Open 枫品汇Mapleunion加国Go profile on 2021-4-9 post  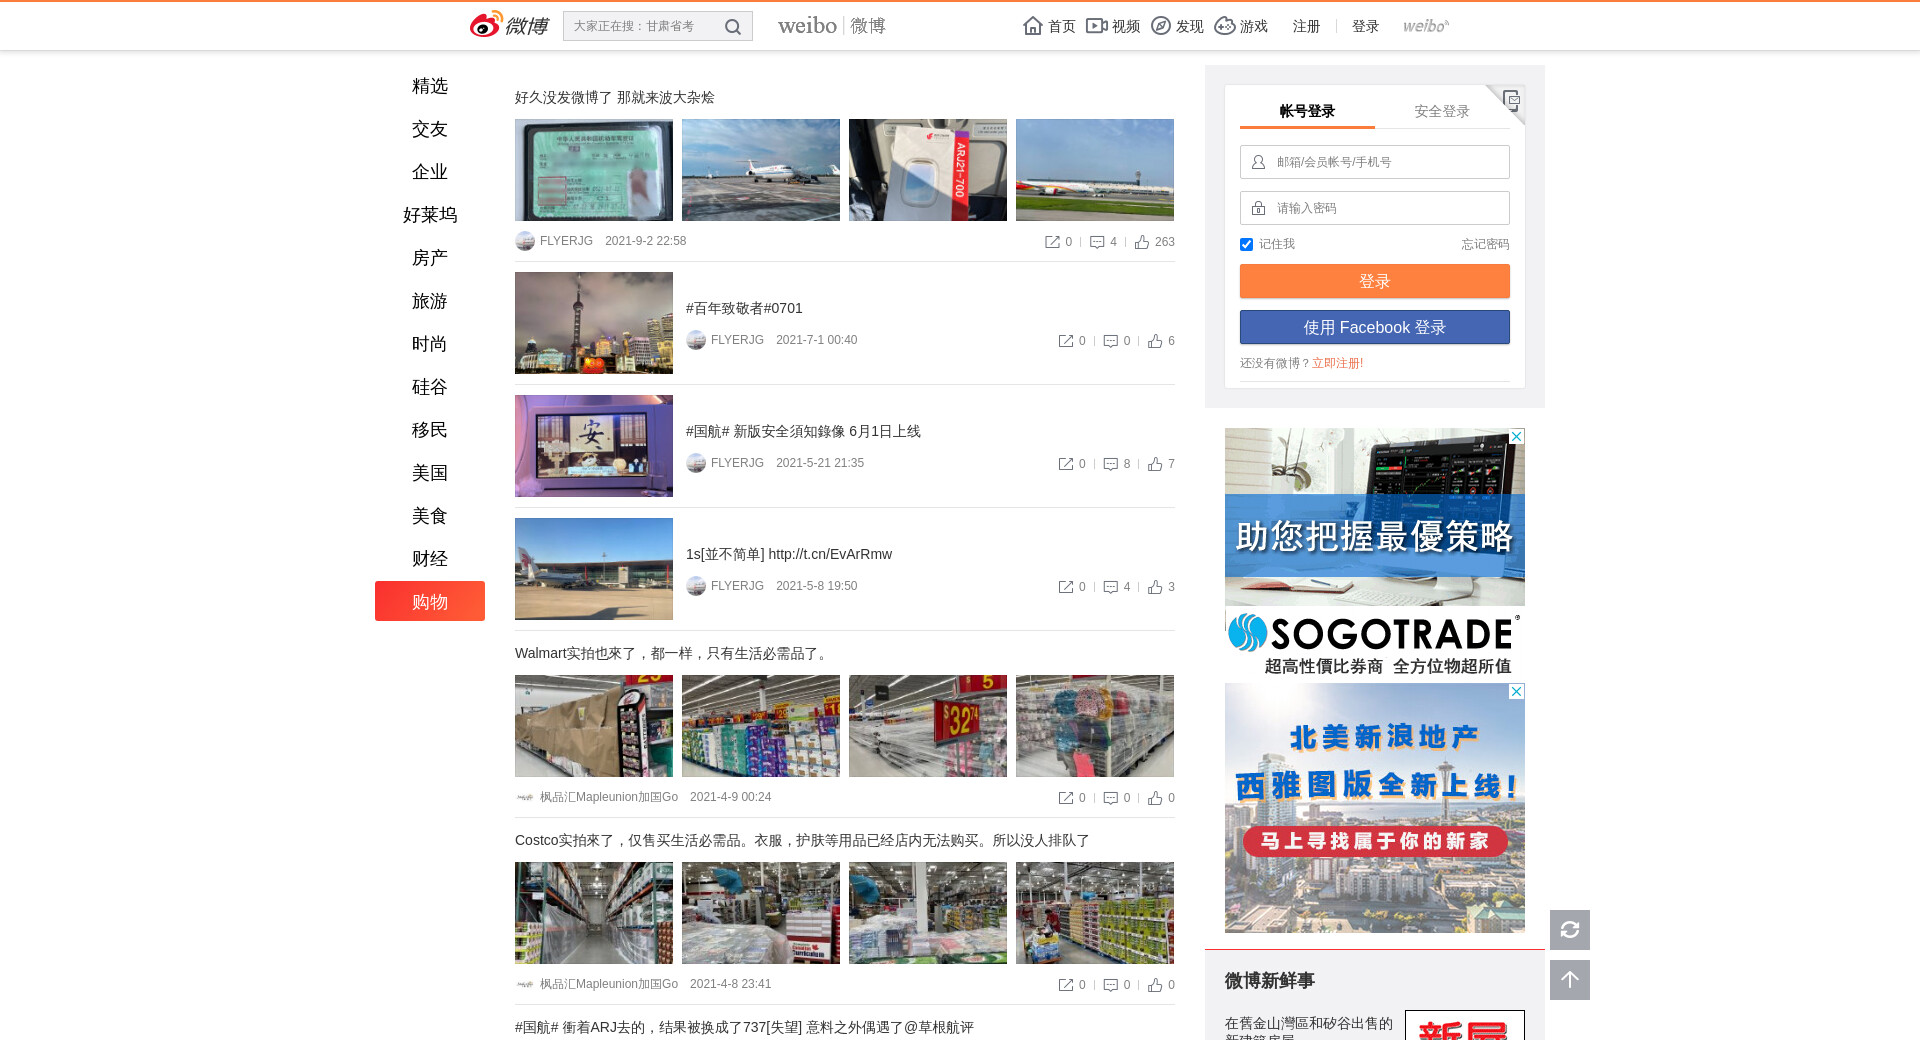pos(609,797)
